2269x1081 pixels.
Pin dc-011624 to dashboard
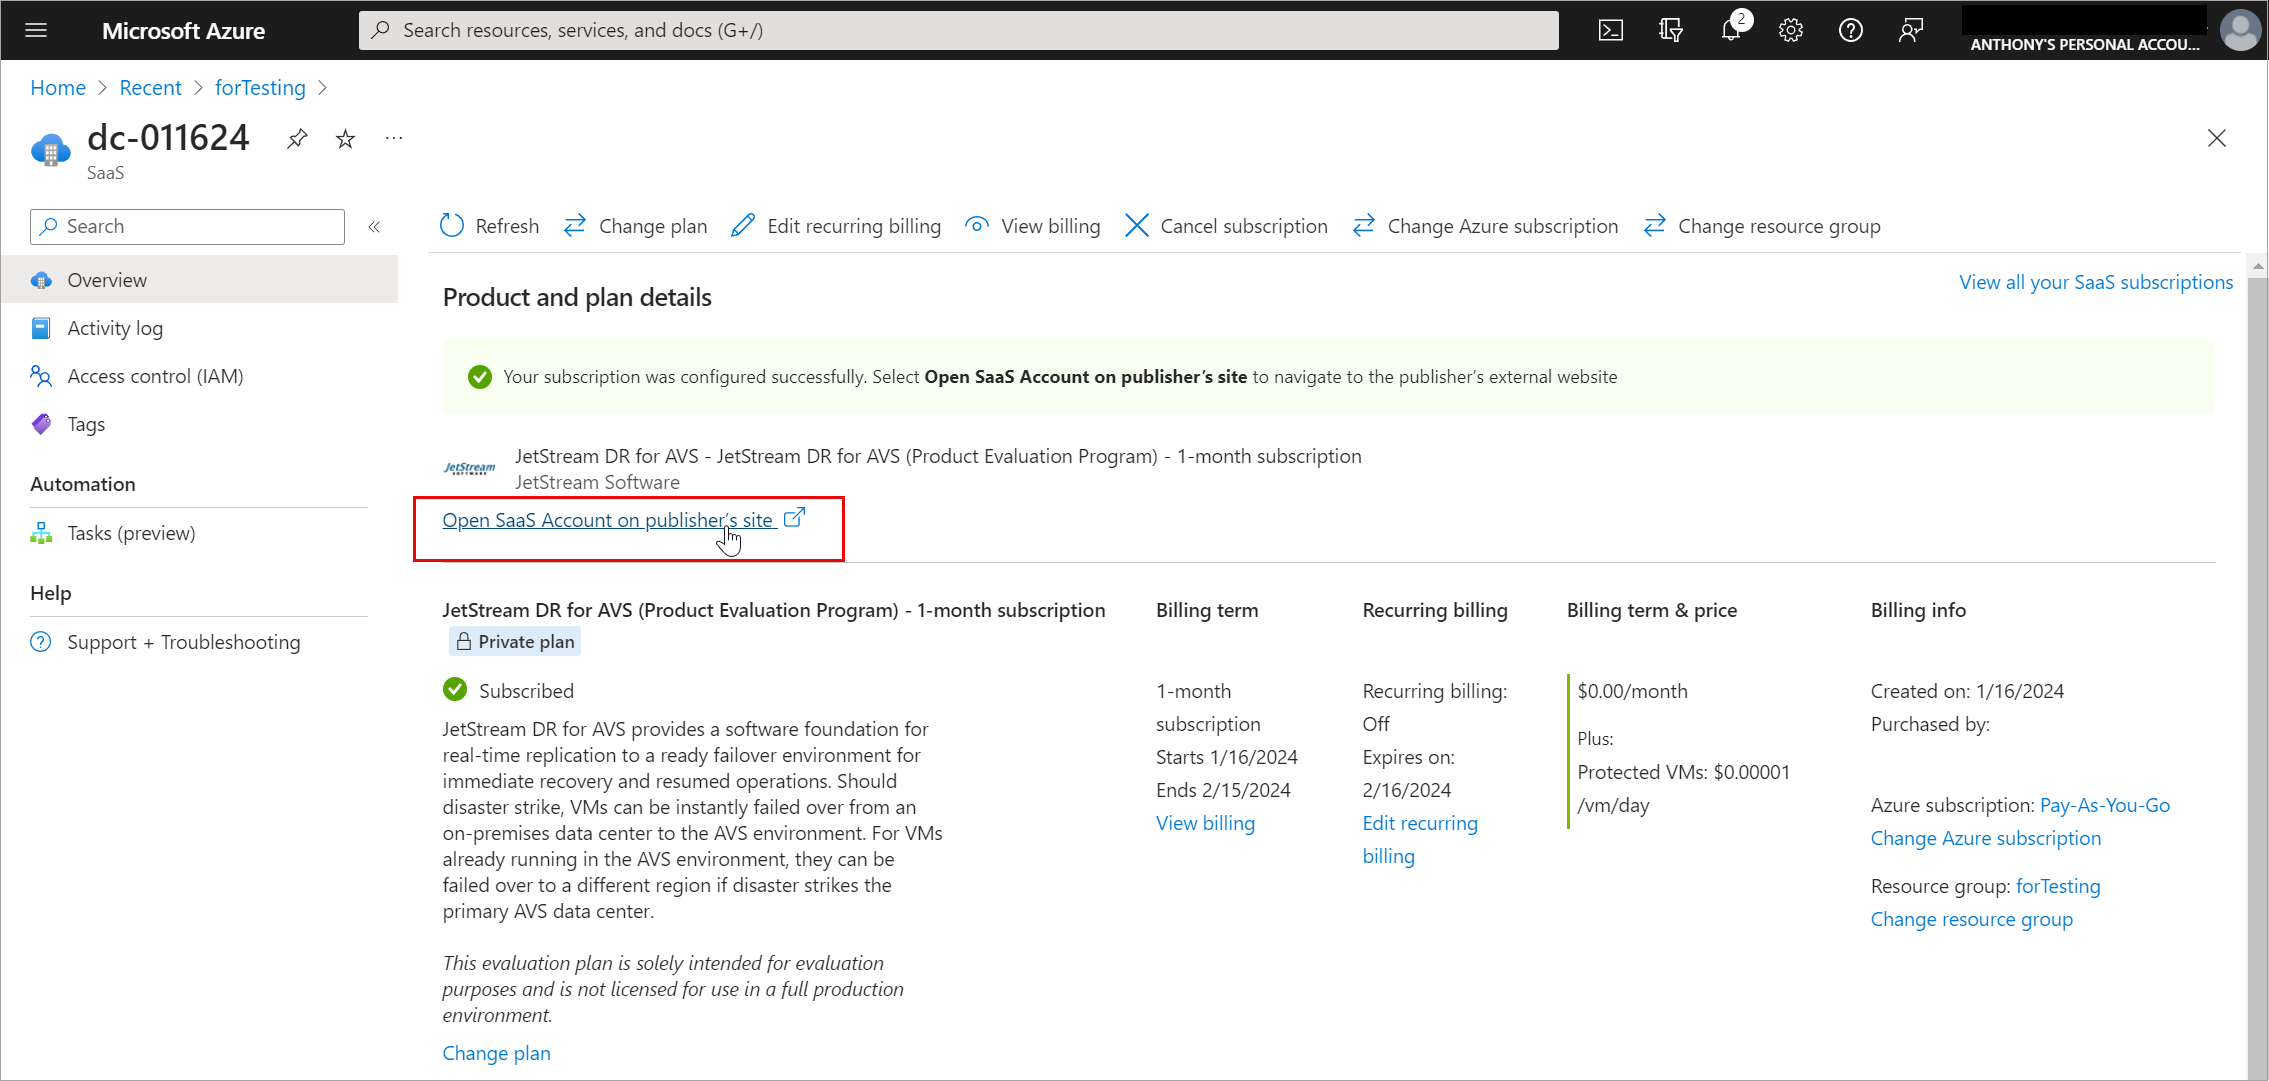pos(297,139)
